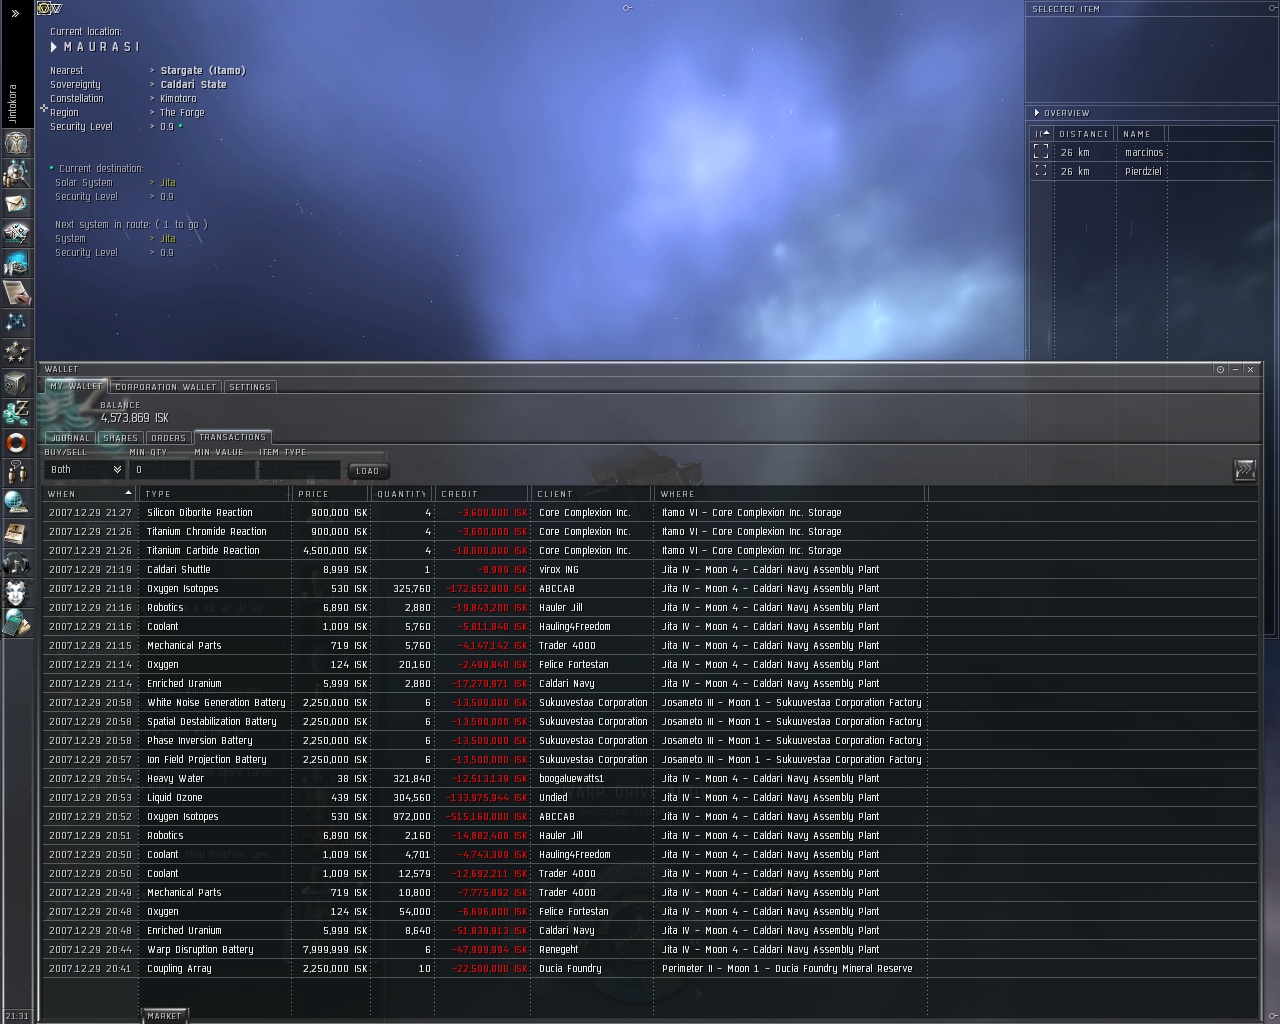Switch to the Shares tab
The height and width of the screenshot is (1024, 1280).
[121, 438]
